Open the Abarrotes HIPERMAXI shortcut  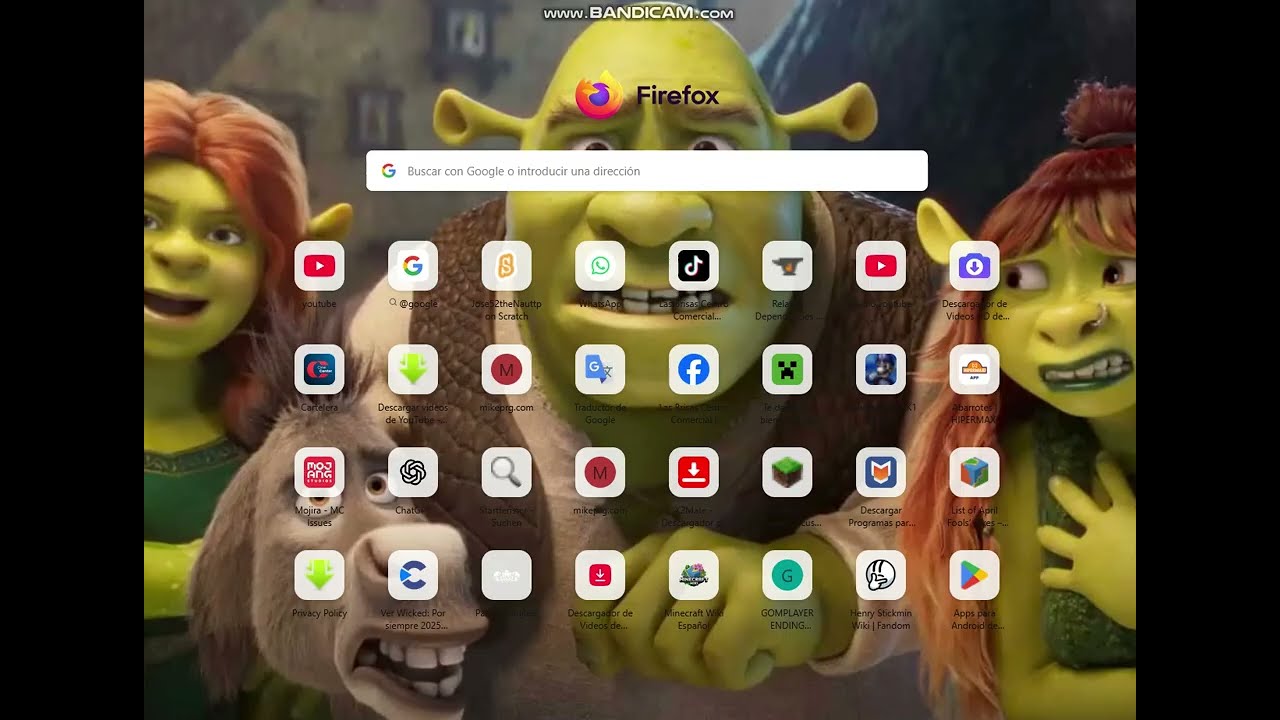point(974,370)
